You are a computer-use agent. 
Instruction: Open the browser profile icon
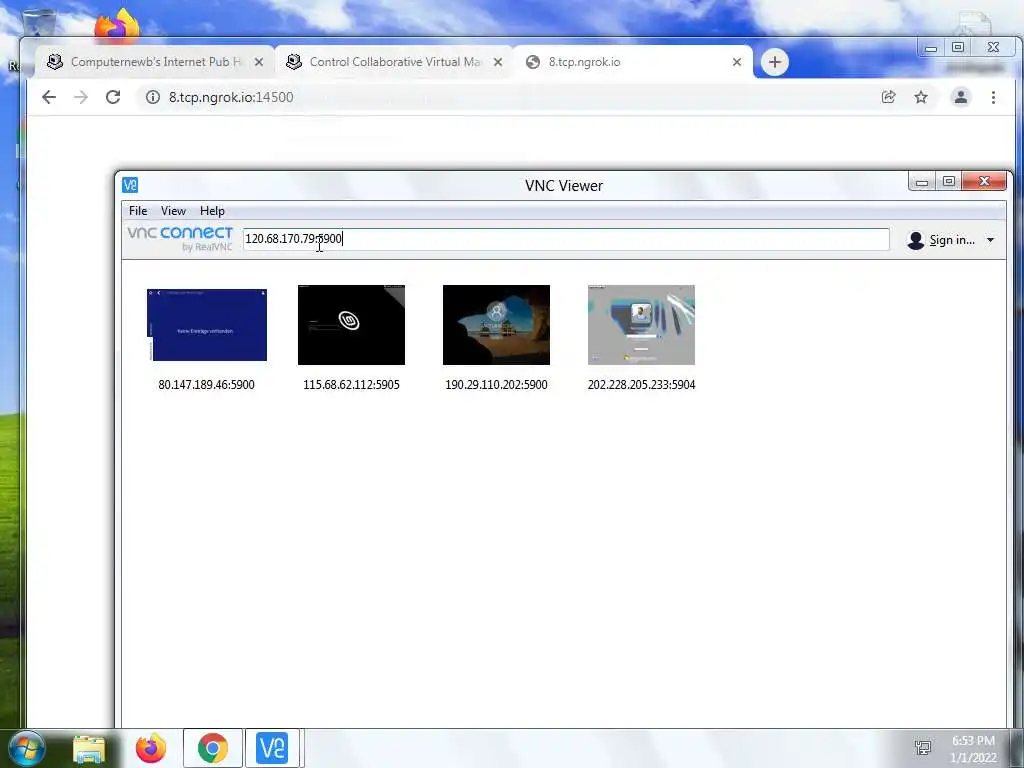click(x=961, y=97)
